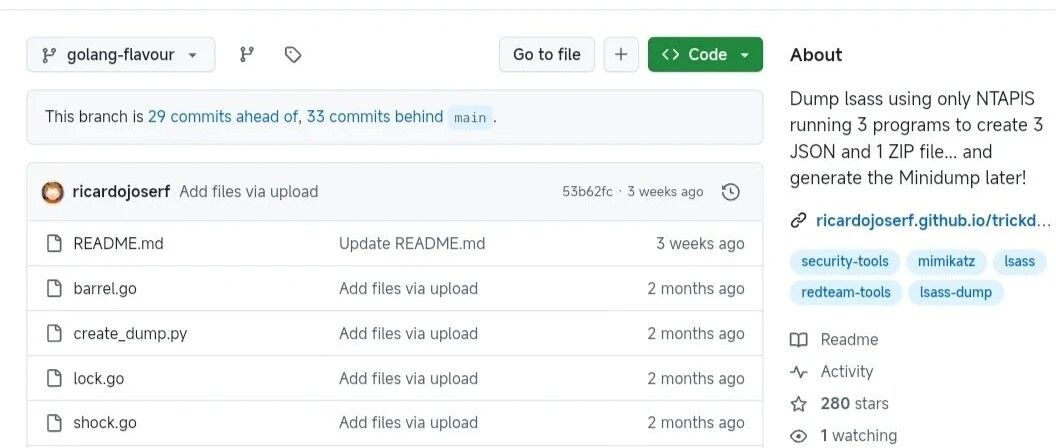Viewport: 1056px width, 448px height.
Task: Open the 29 commits ahead of link
Action: pyautogui.click(x=224, y=117)
